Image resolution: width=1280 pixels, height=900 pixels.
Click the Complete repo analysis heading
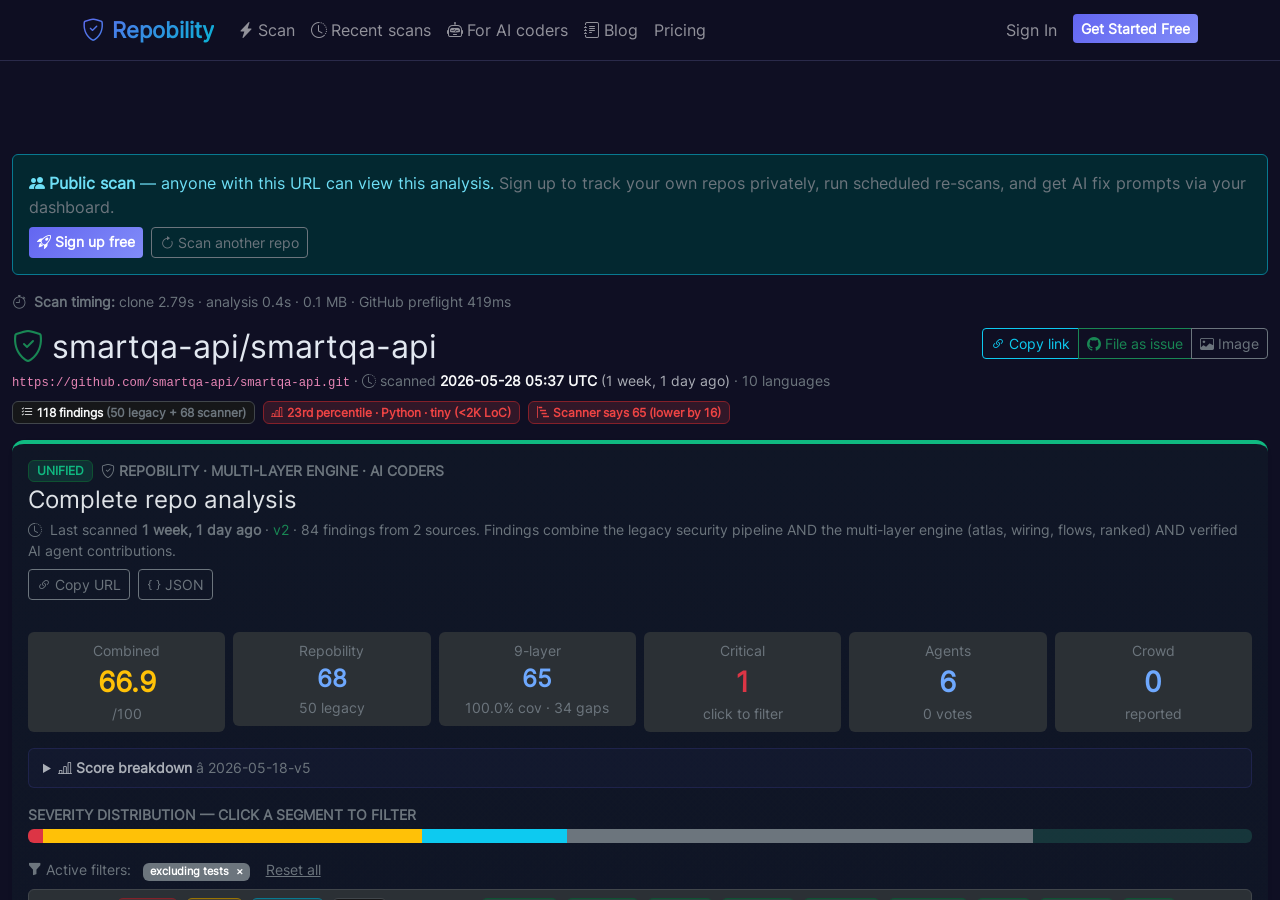pos(162,499)
